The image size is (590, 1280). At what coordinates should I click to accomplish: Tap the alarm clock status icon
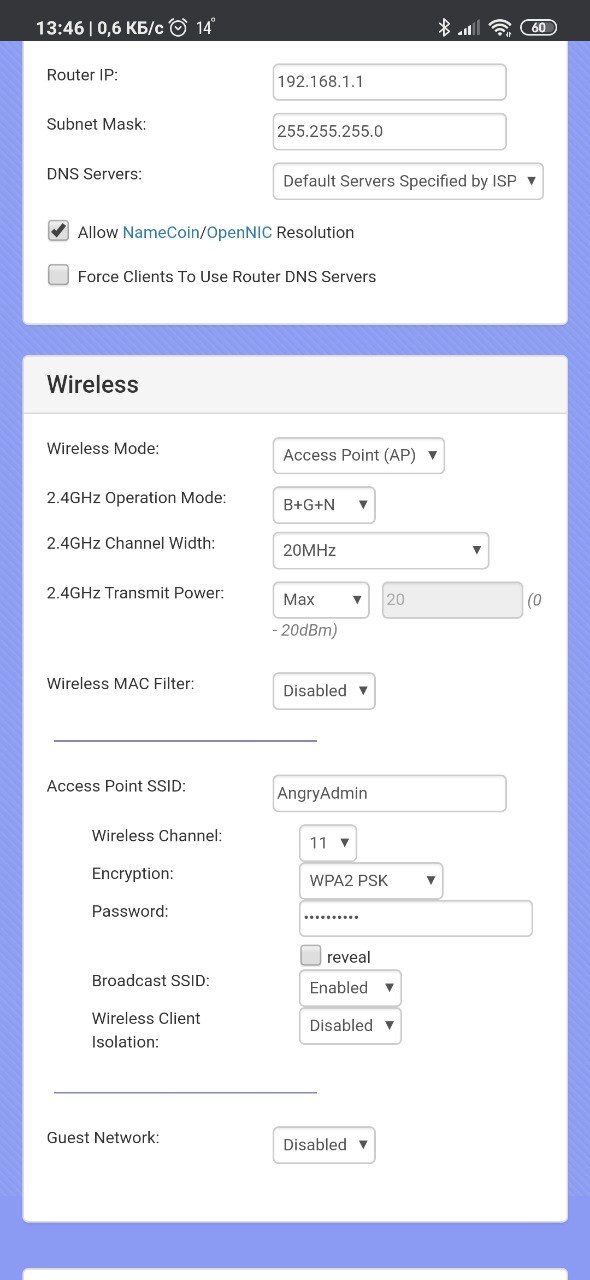178,28
